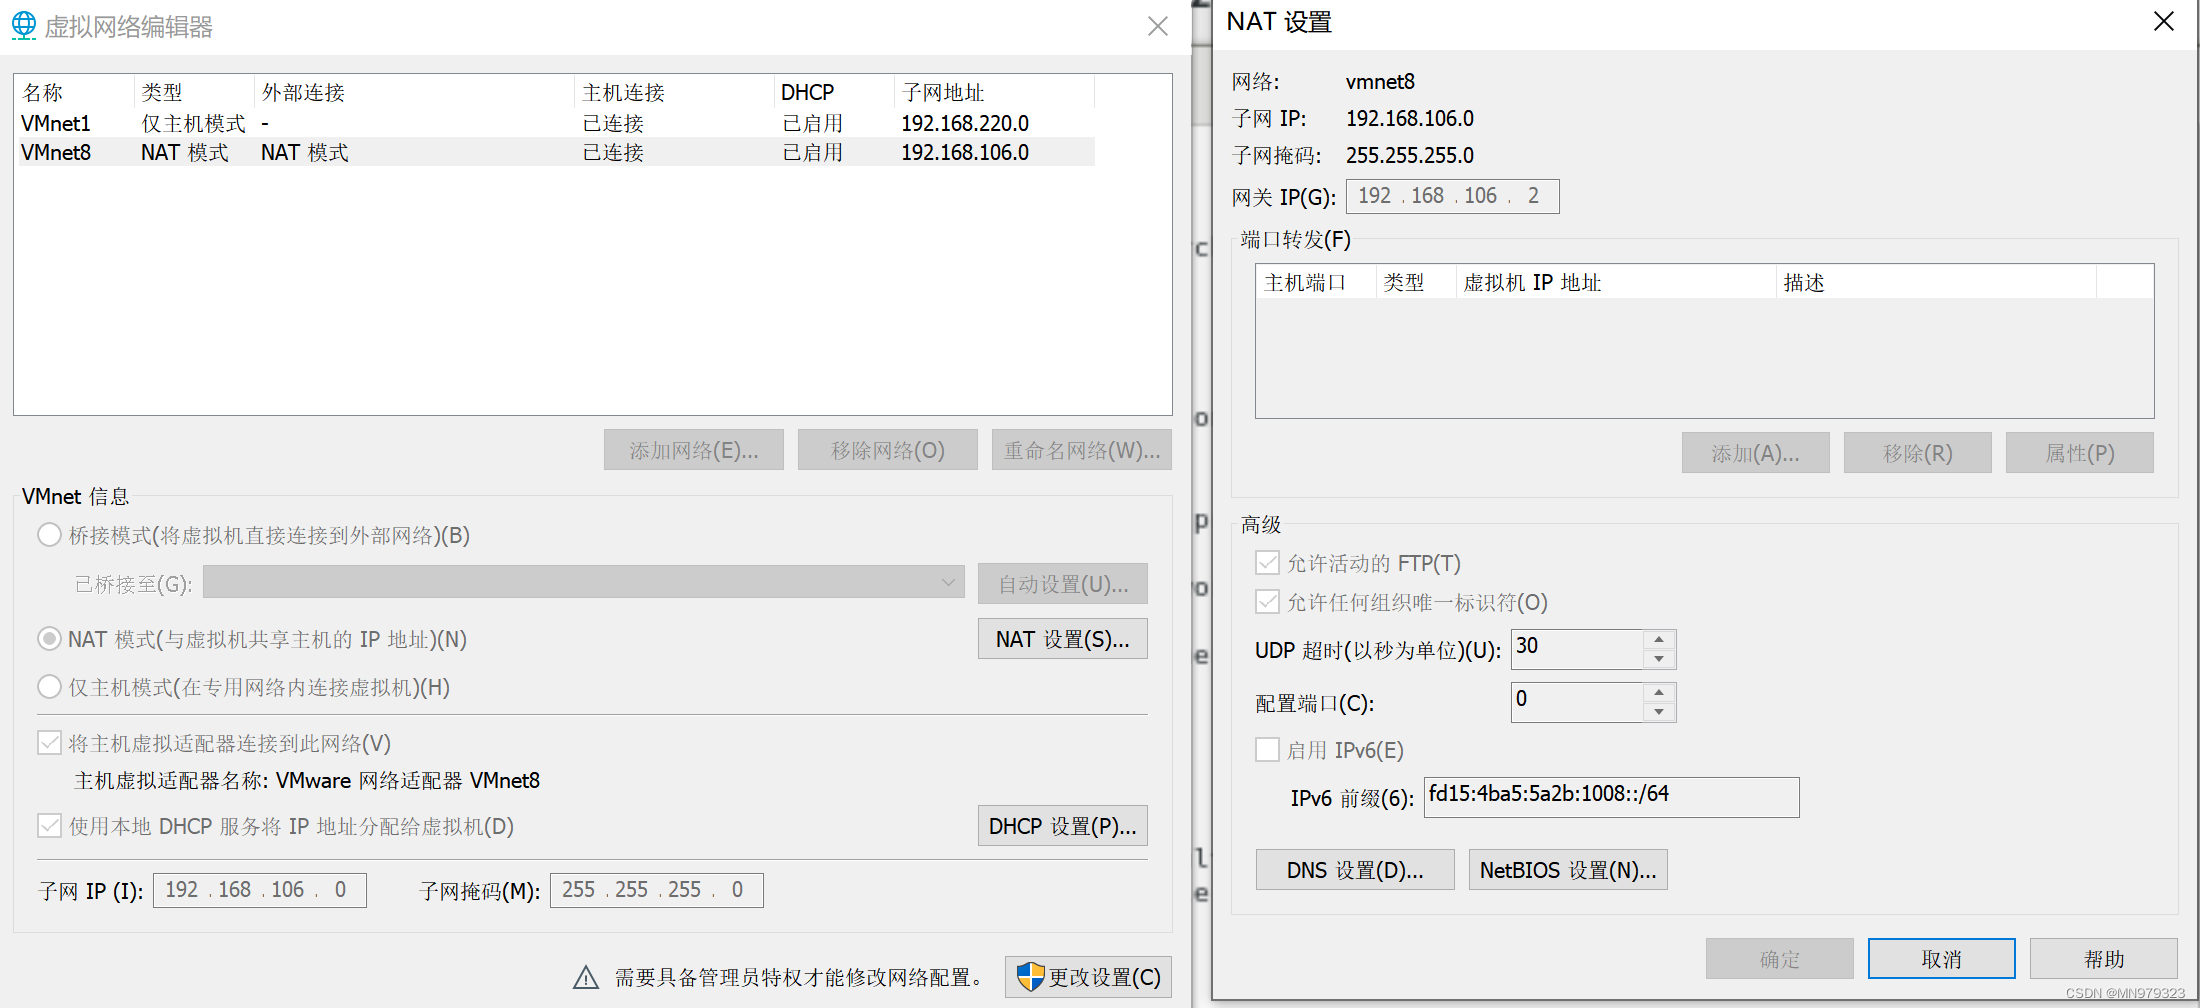Click the warning triangle icon beside the admin privileges notice
2200x1008 pixels.
click(586, 977)
